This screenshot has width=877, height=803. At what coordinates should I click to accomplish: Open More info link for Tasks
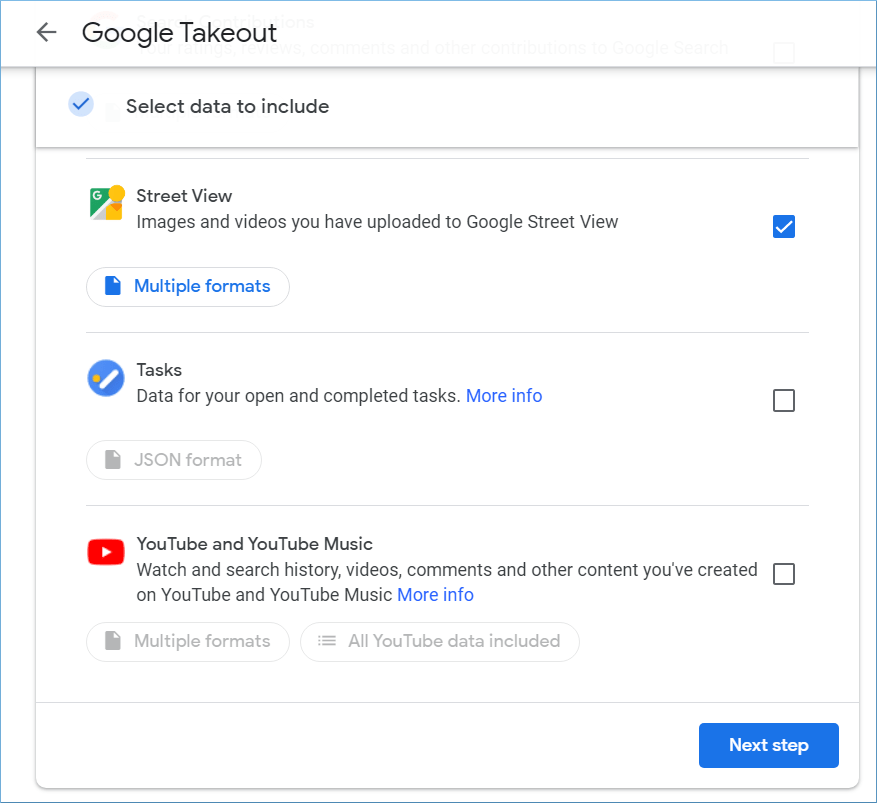click(x=504, y=396)
